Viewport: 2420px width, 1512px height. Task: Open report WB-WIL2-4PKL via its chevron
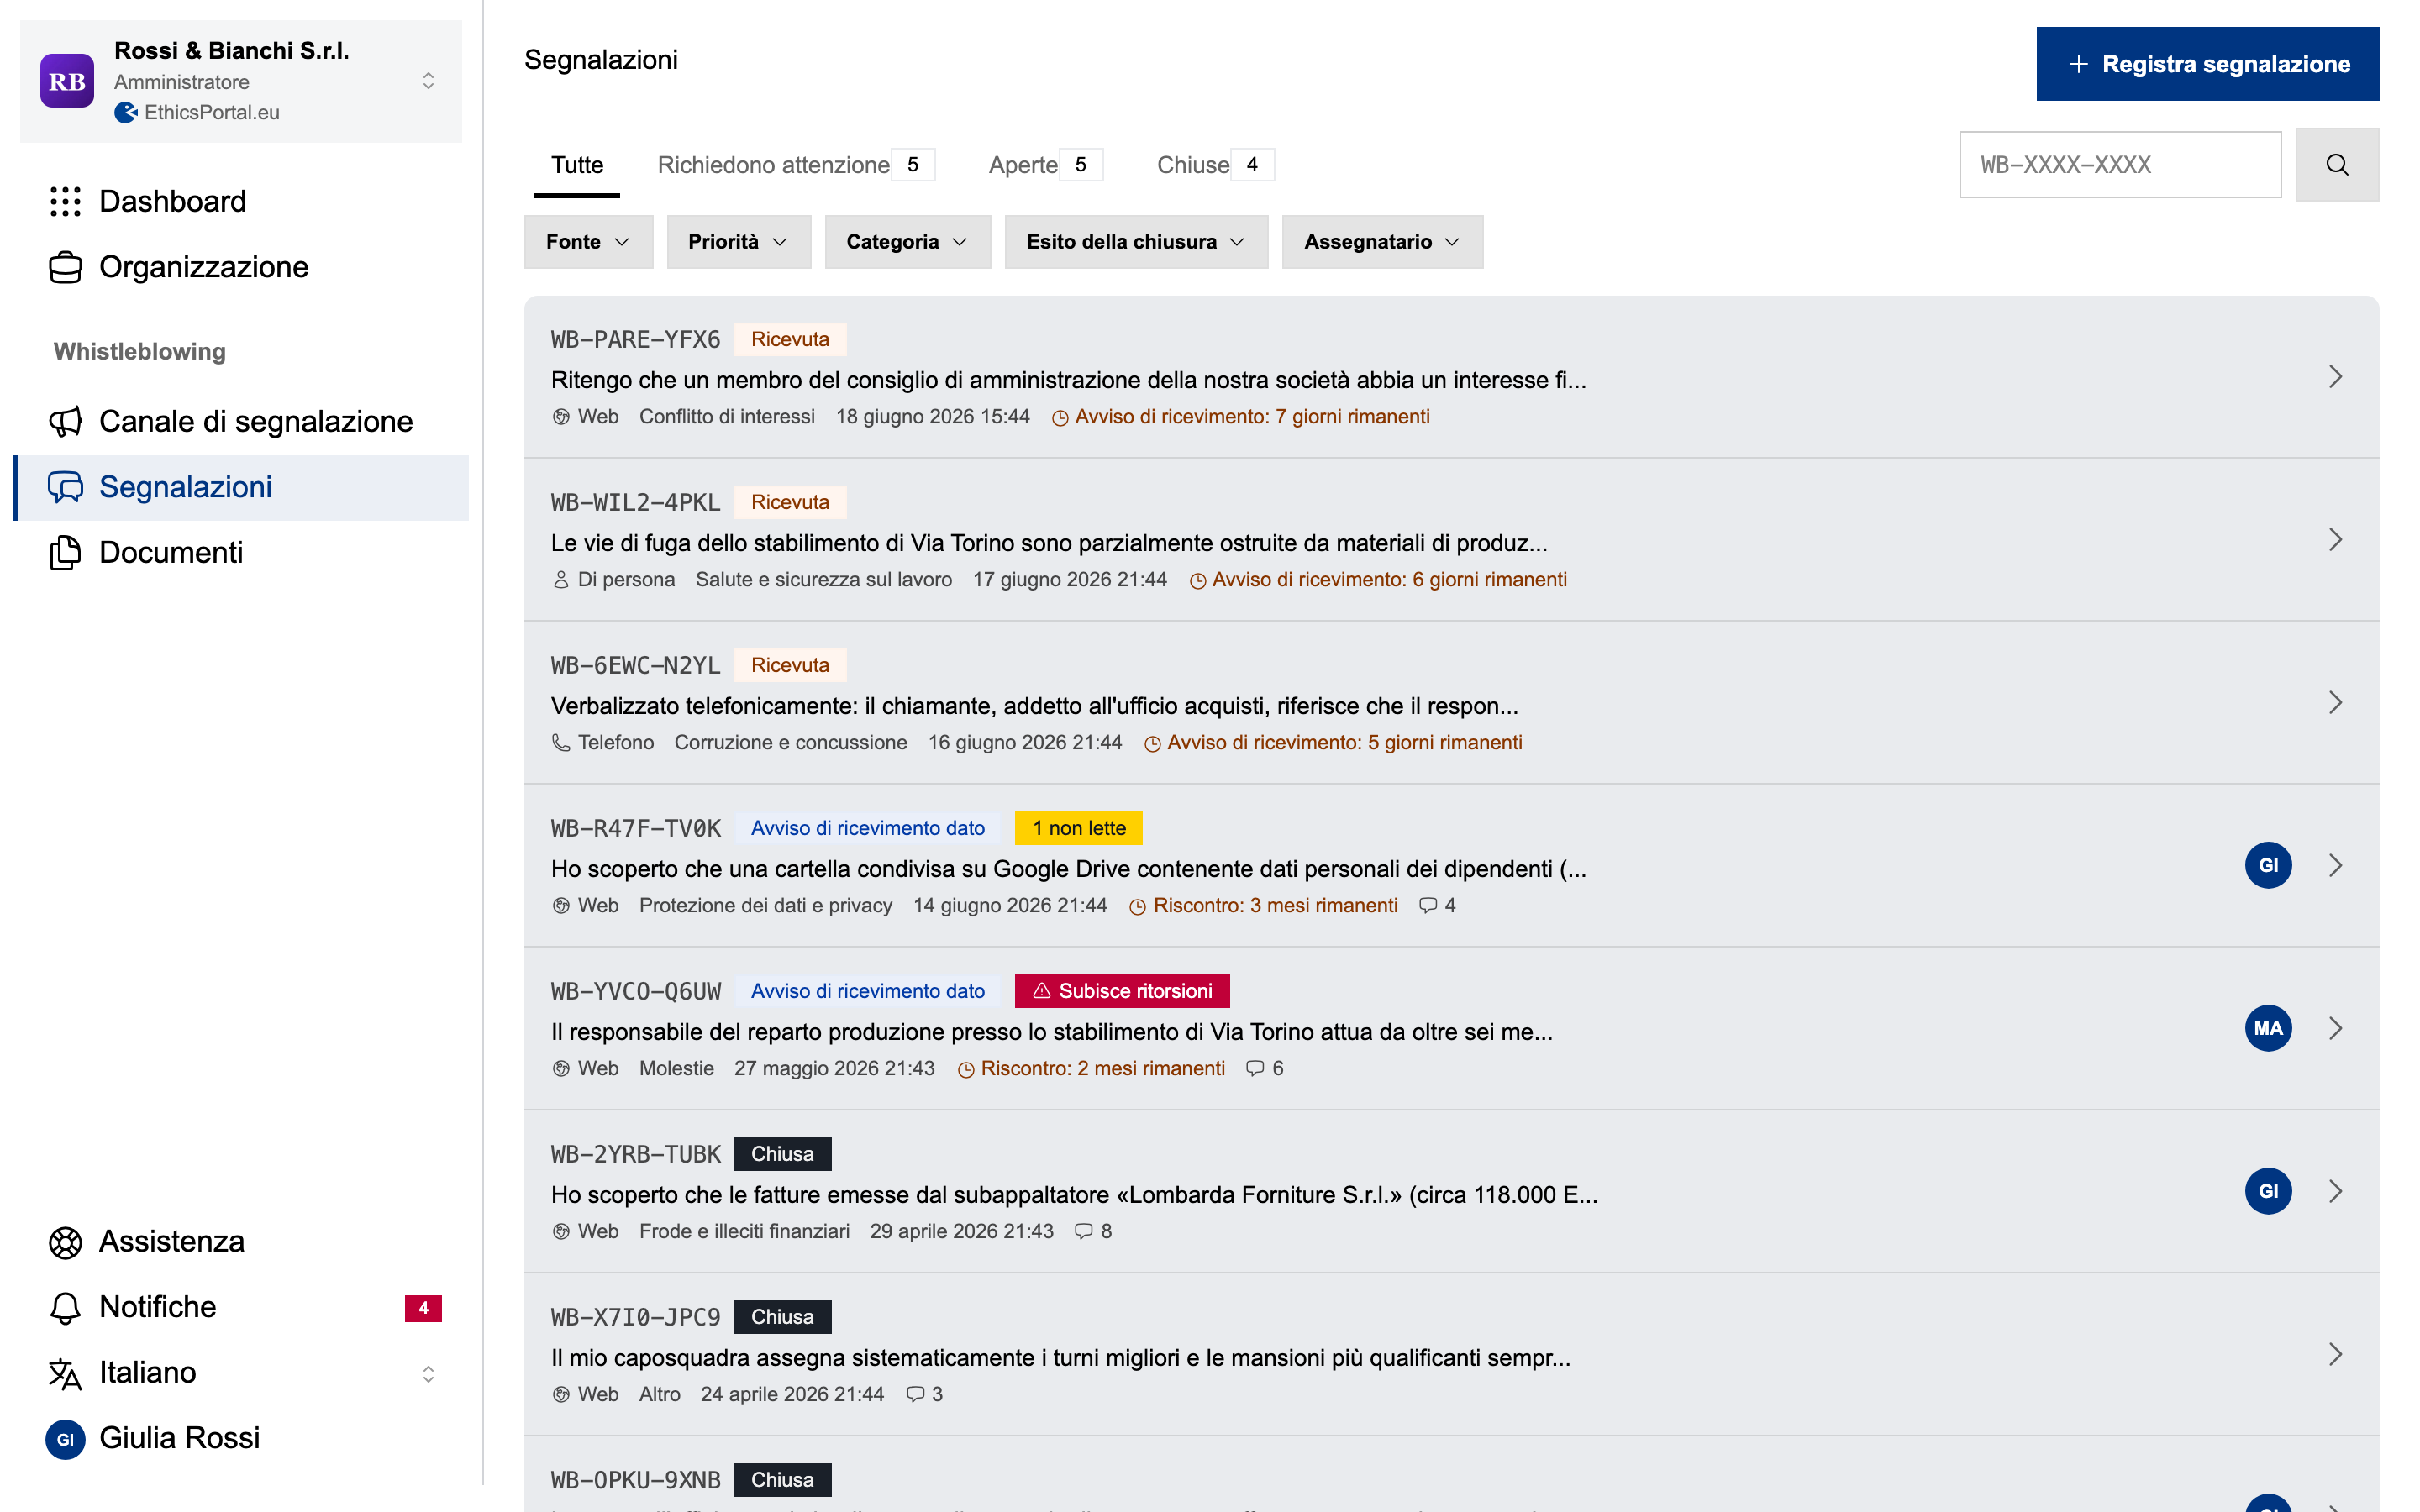coord(2335,540)
